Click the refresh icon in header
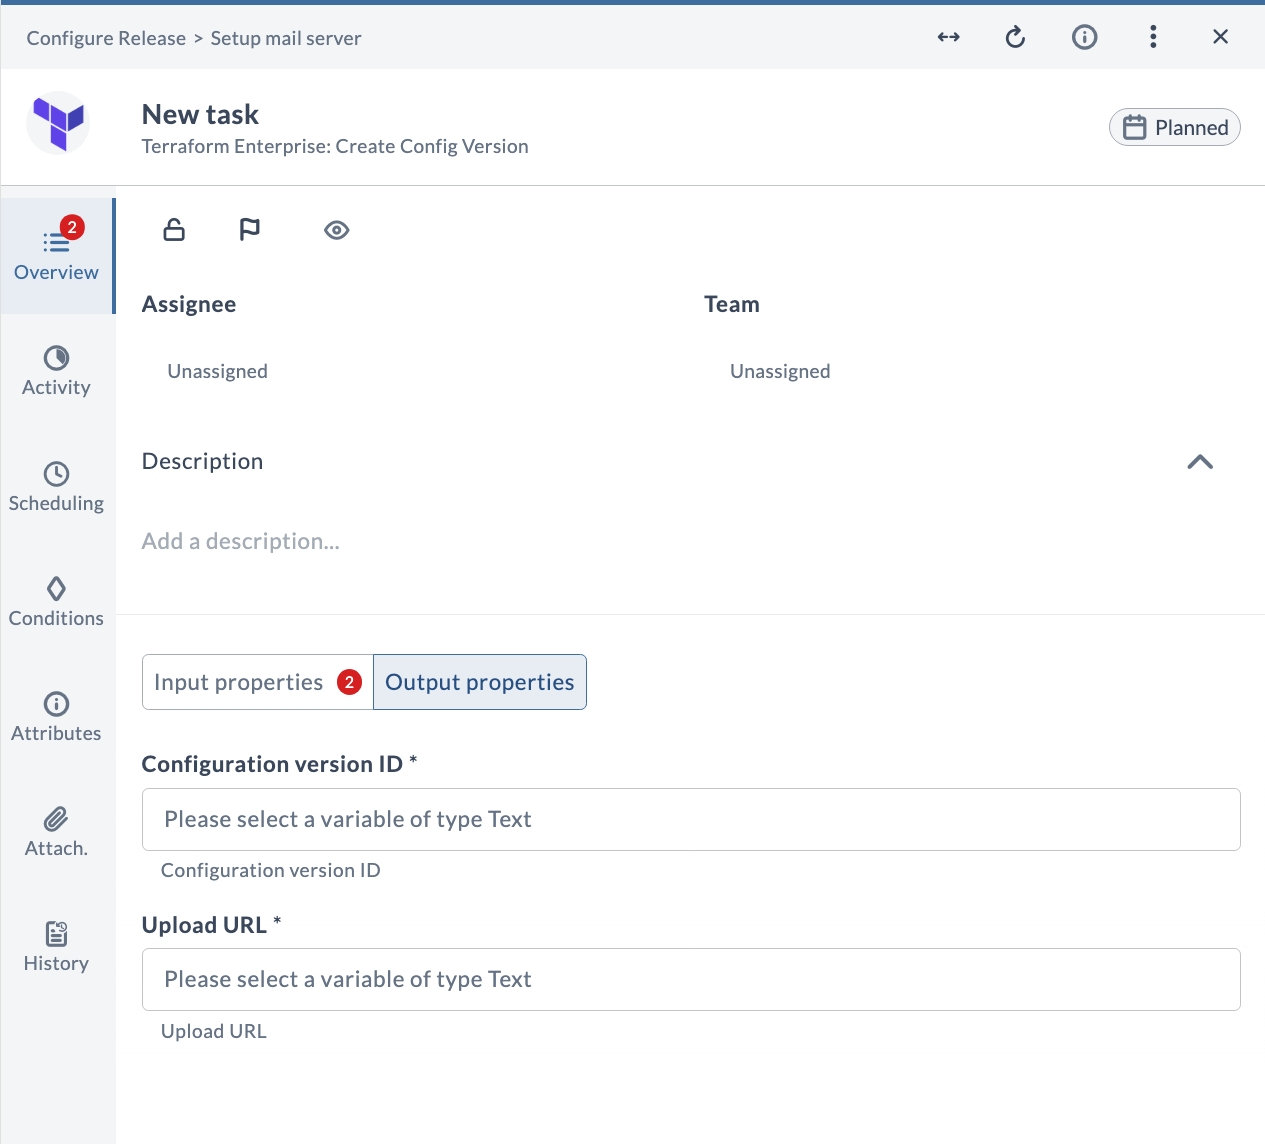1265x1144 pixels. [1015, 38]
